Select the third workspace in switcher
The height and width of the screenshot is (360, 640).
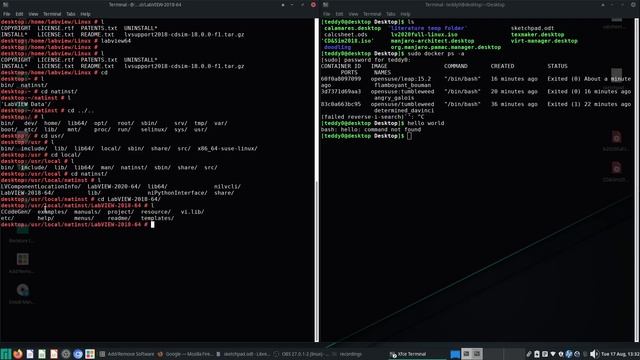477,354
